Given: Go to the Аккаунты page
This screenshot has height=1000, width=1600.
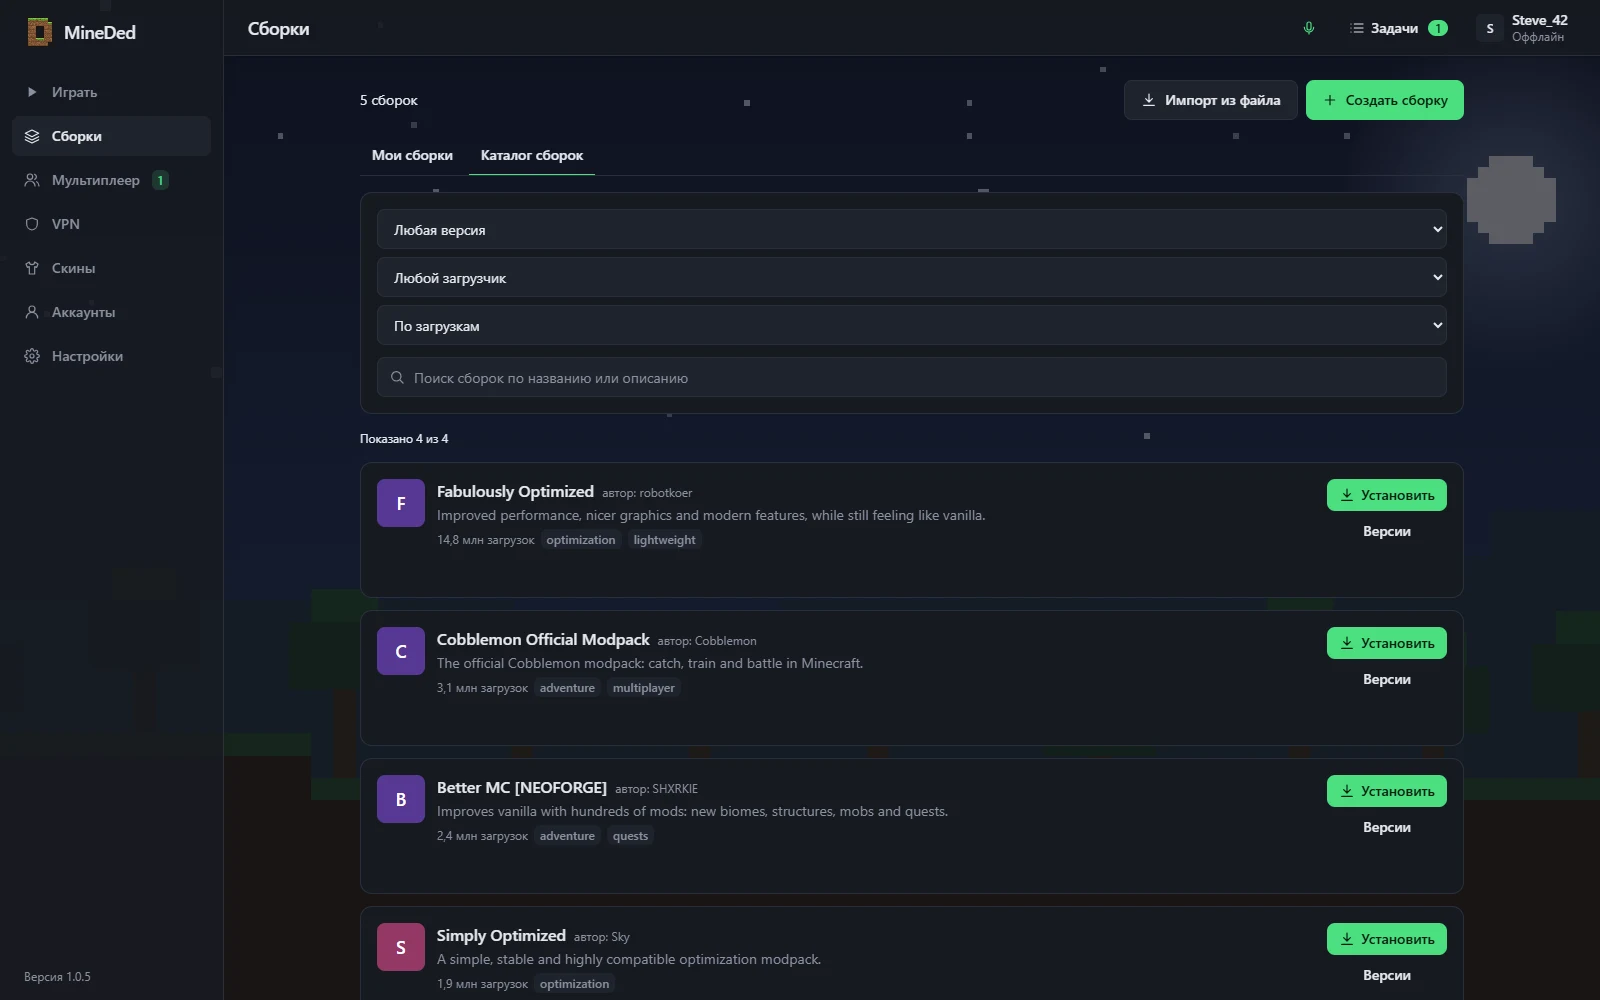Looking at the screenshot, I should point(111,312).
